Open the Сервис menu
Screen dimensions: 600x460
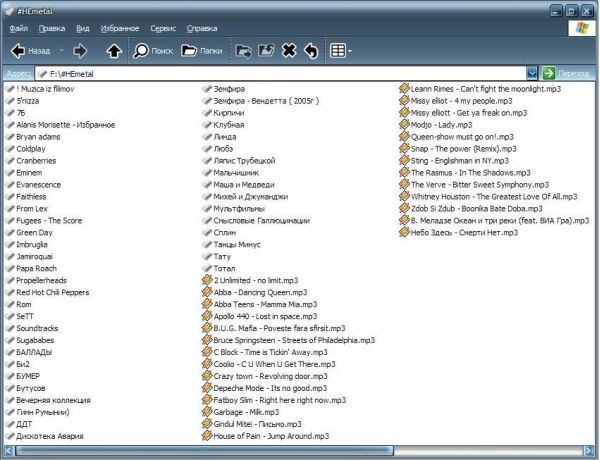tap(163, 28)
